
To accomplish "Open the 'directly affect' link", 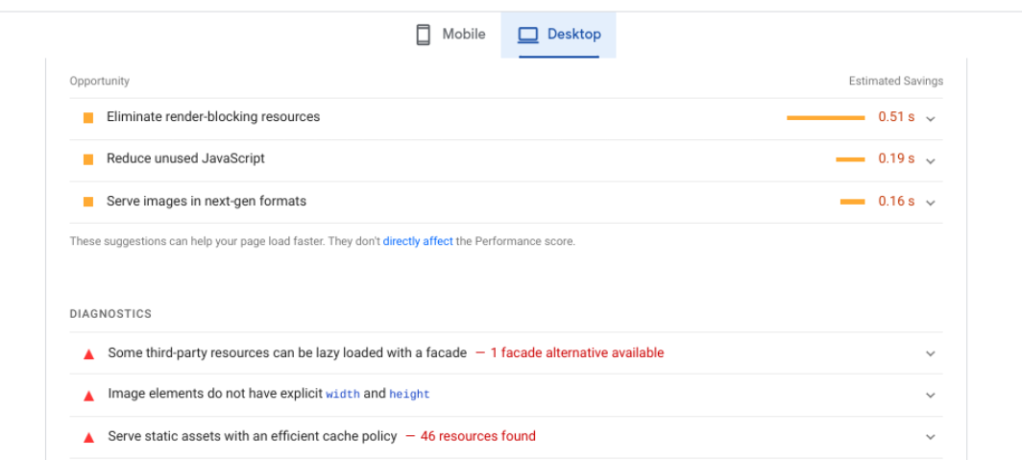I will 417,241.
